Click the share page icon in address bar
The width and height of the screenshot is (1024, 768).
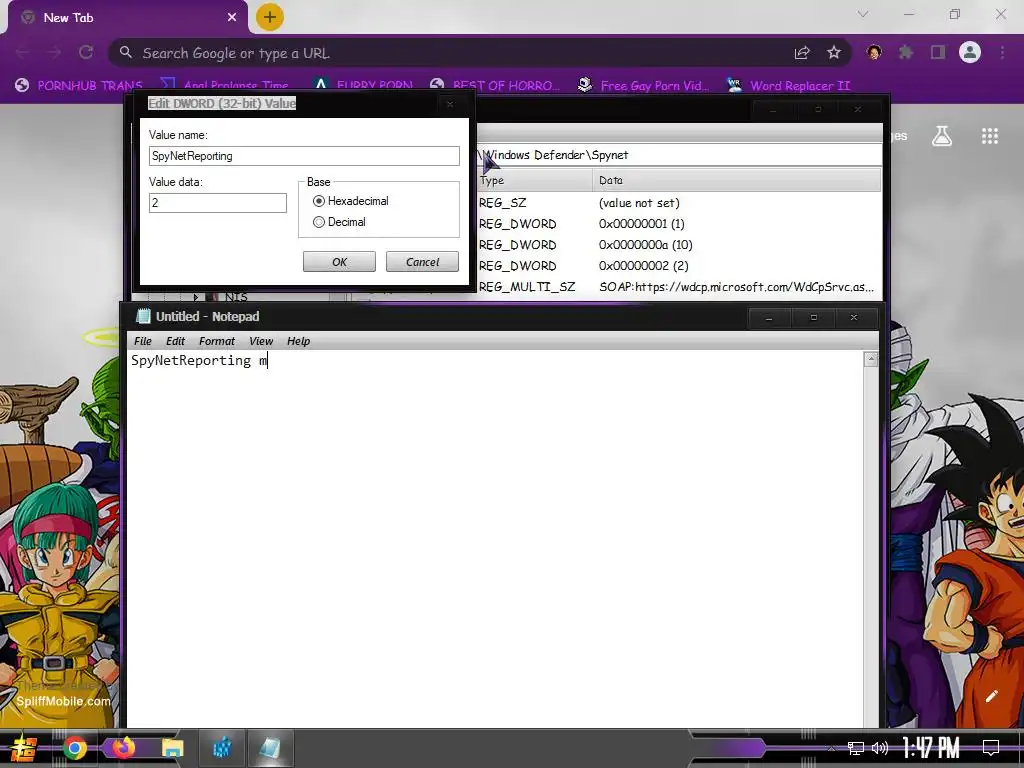pyautogui.click(x=802, y=53)
